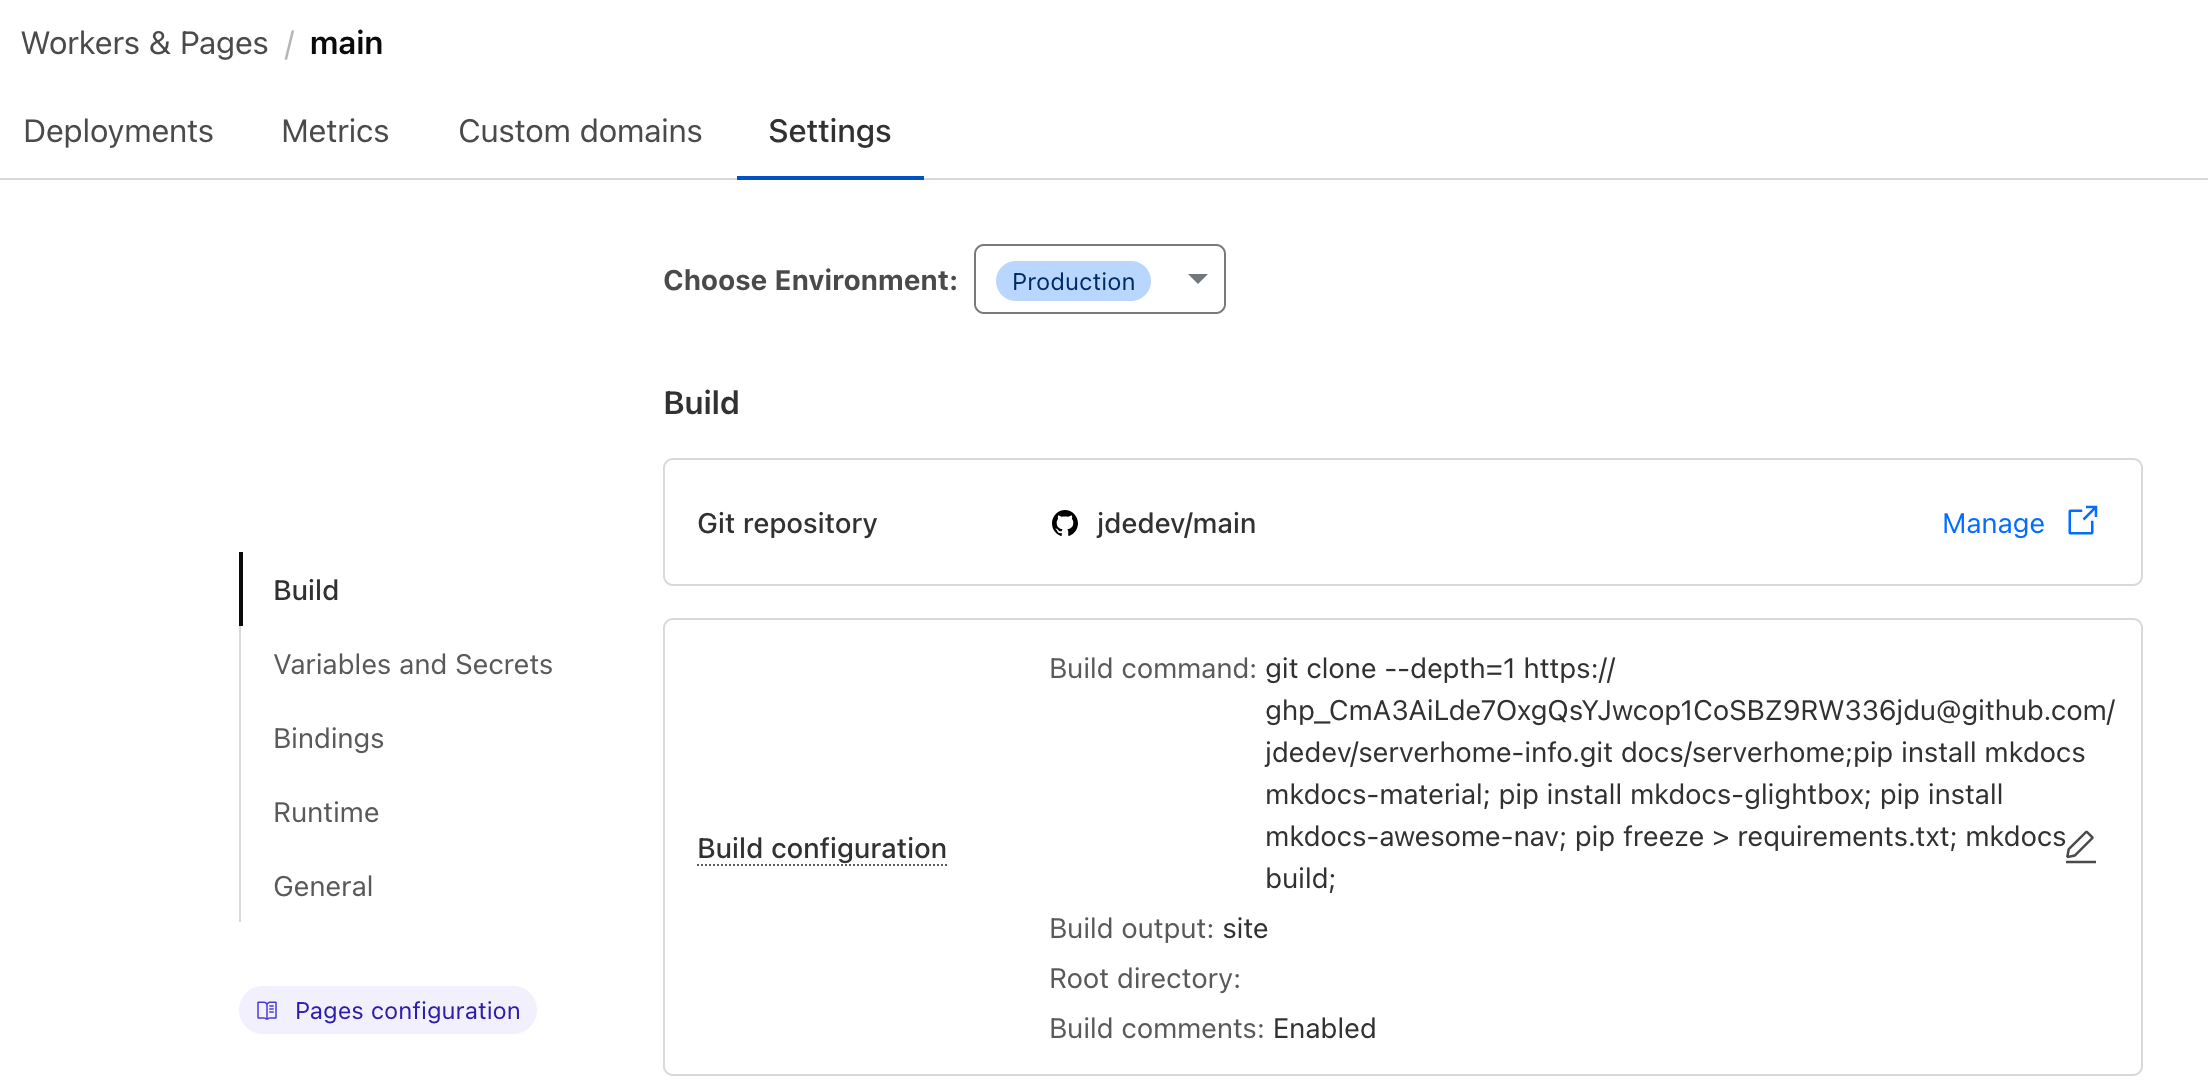Viewport: 2208px width, 1092px height.
Task: Go to the Custom domains tab
Action: [580, 131]
